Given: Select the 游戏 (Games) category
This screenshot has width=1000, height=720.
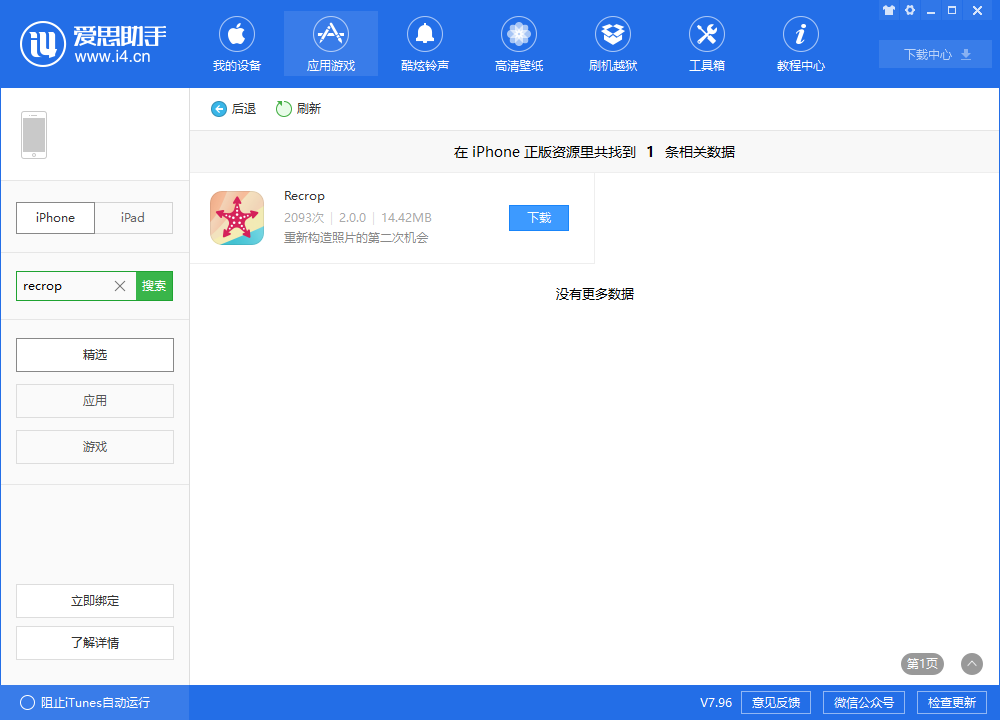Looking at the screenshot, I should point(94,446).
